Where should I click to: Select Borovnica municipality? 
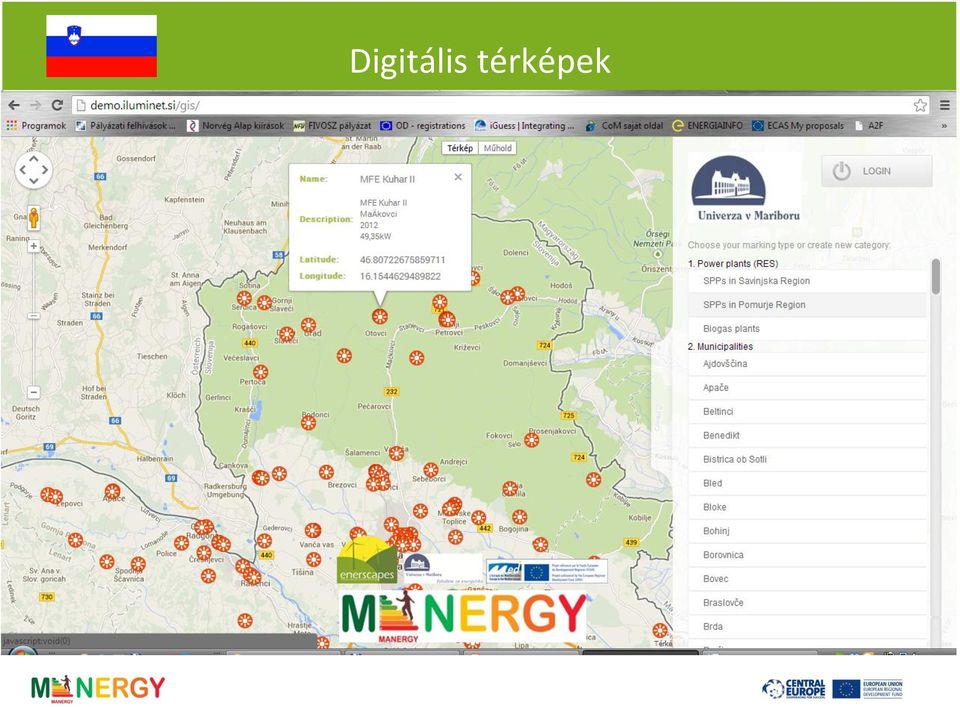pyautogui.click(x=807, y=555)
